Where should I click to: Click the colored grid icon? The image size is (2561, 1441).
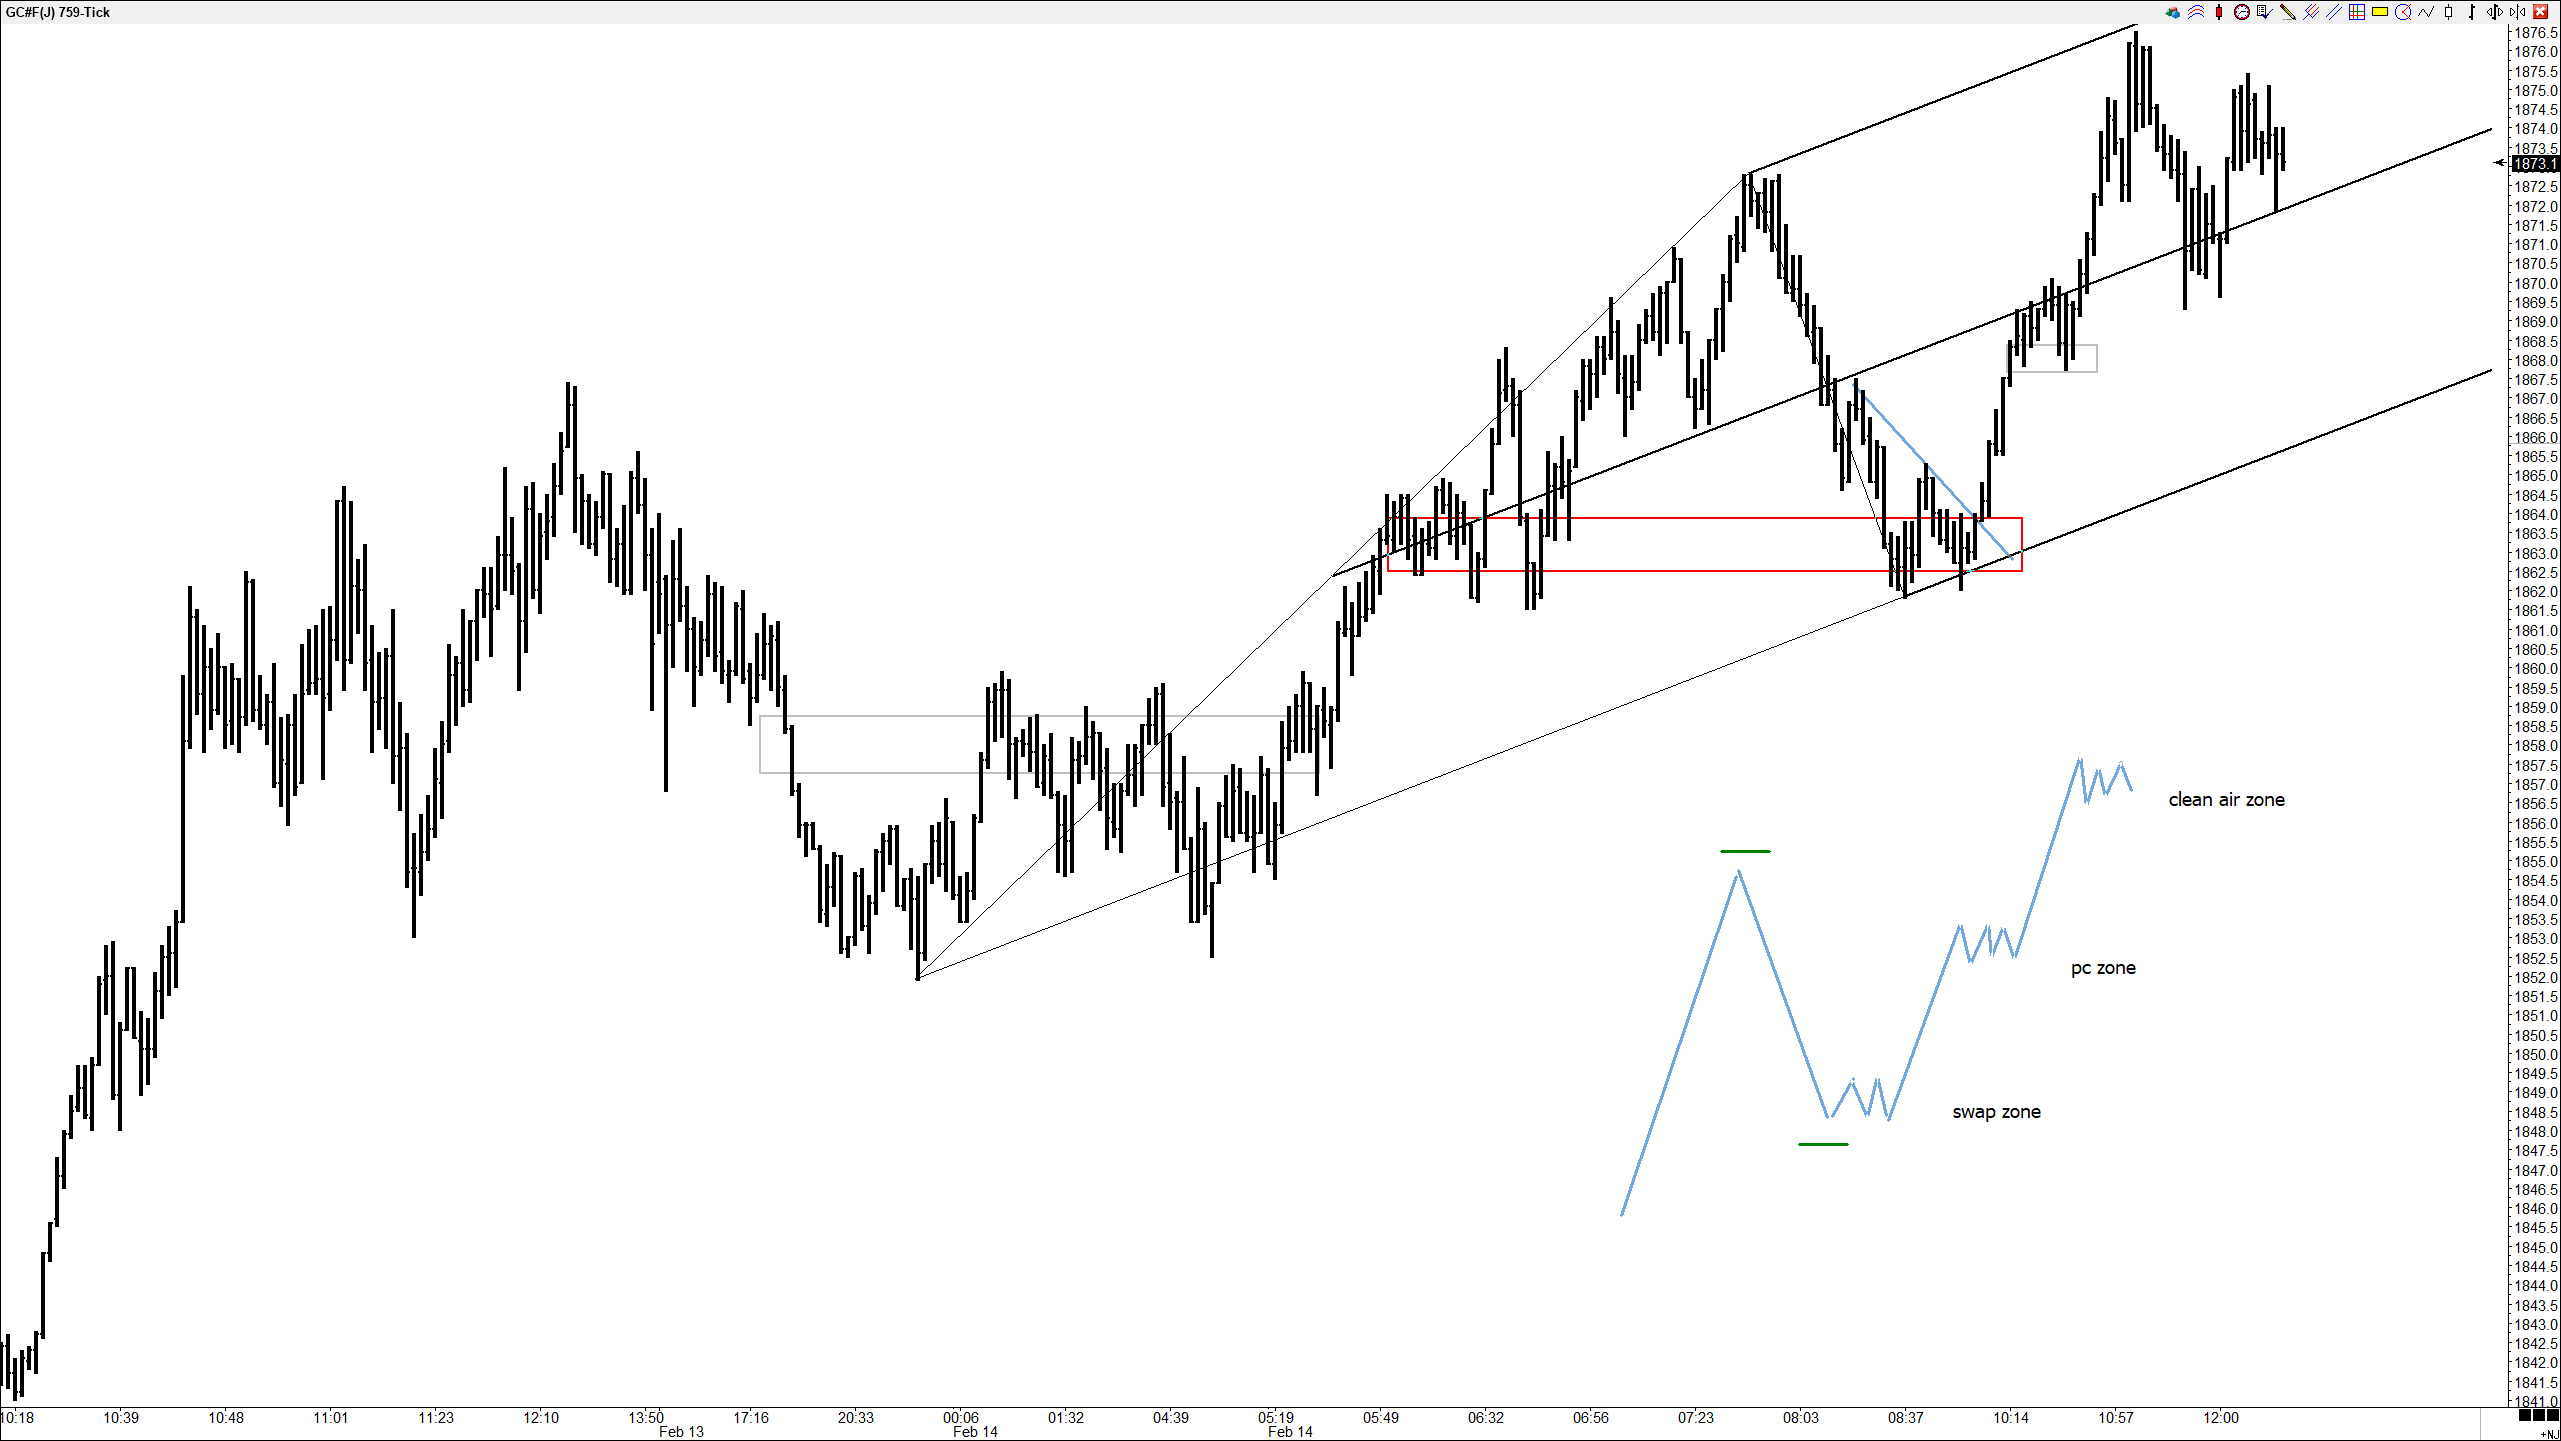2357,12
